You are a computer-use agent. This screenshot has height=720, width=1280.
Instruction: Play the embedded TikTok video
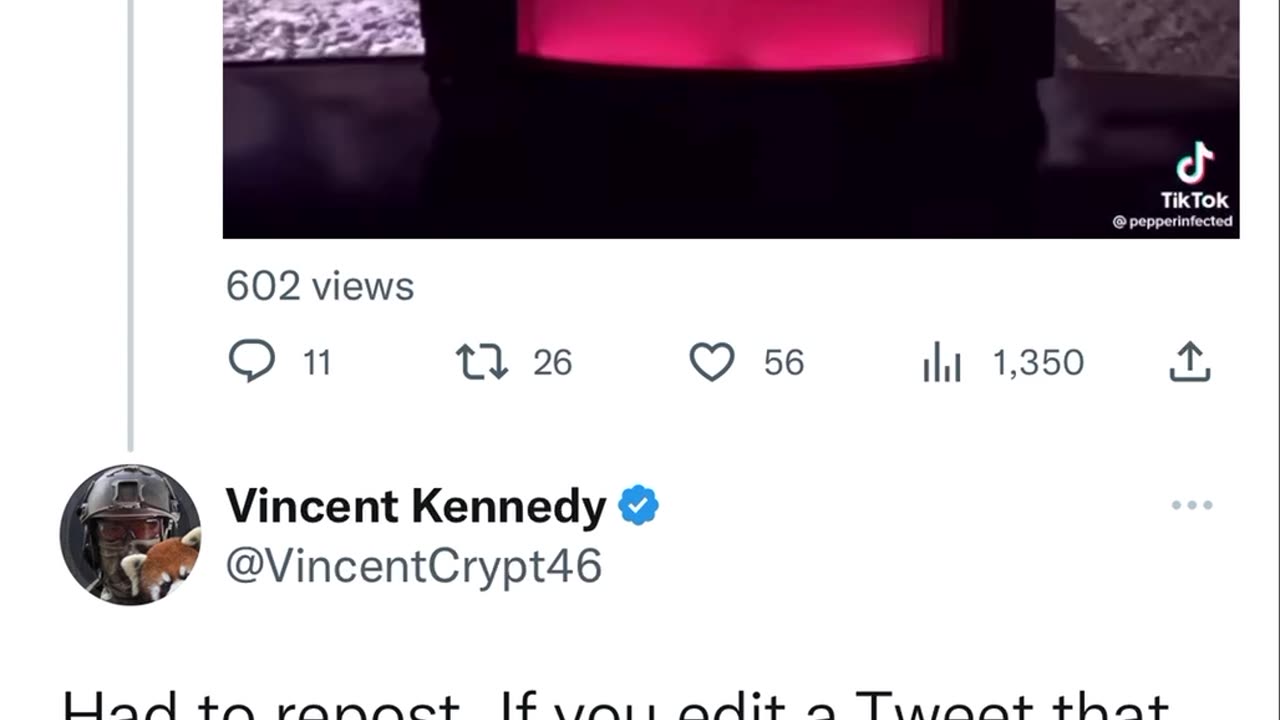point(731,119)
